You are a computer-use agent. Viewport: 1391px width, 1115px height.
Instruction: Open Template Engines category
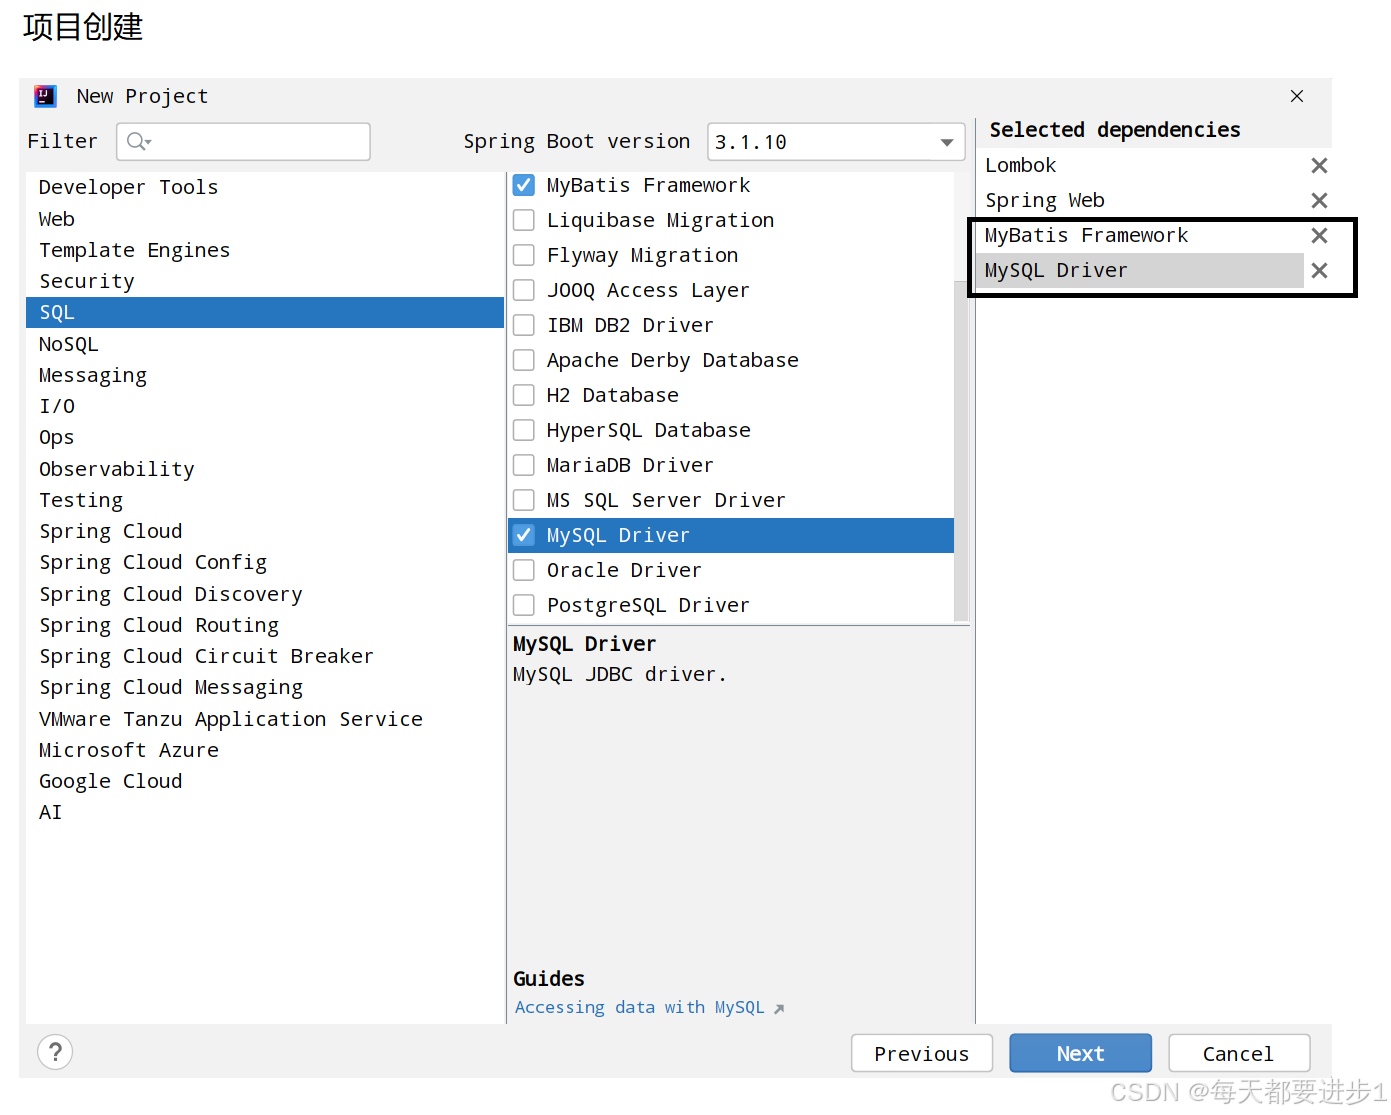point(265,250)
